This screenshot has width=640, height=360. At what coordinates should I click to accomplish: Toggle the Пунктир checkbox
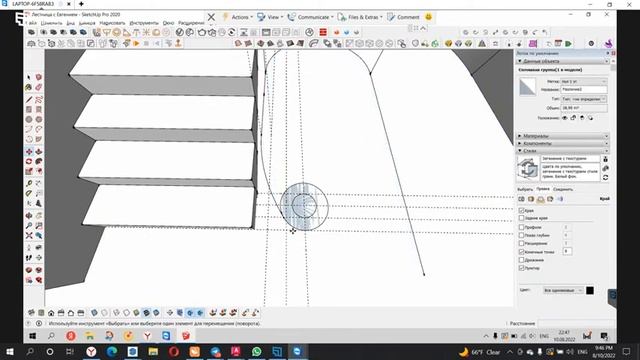click(521, 268)
